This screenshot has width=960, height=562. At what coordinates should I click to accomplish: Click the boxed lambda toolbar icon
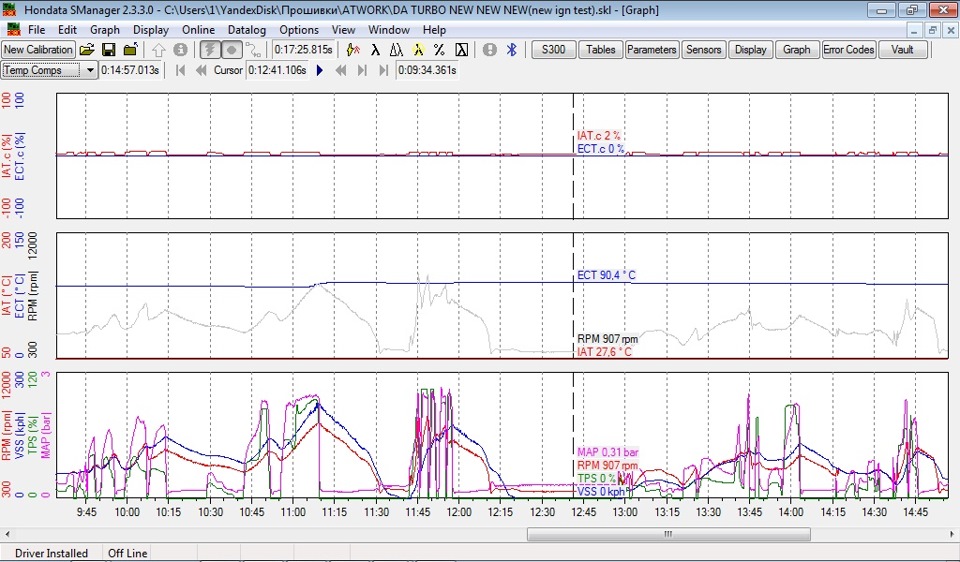pyautogui.click(x=462, y=50)
